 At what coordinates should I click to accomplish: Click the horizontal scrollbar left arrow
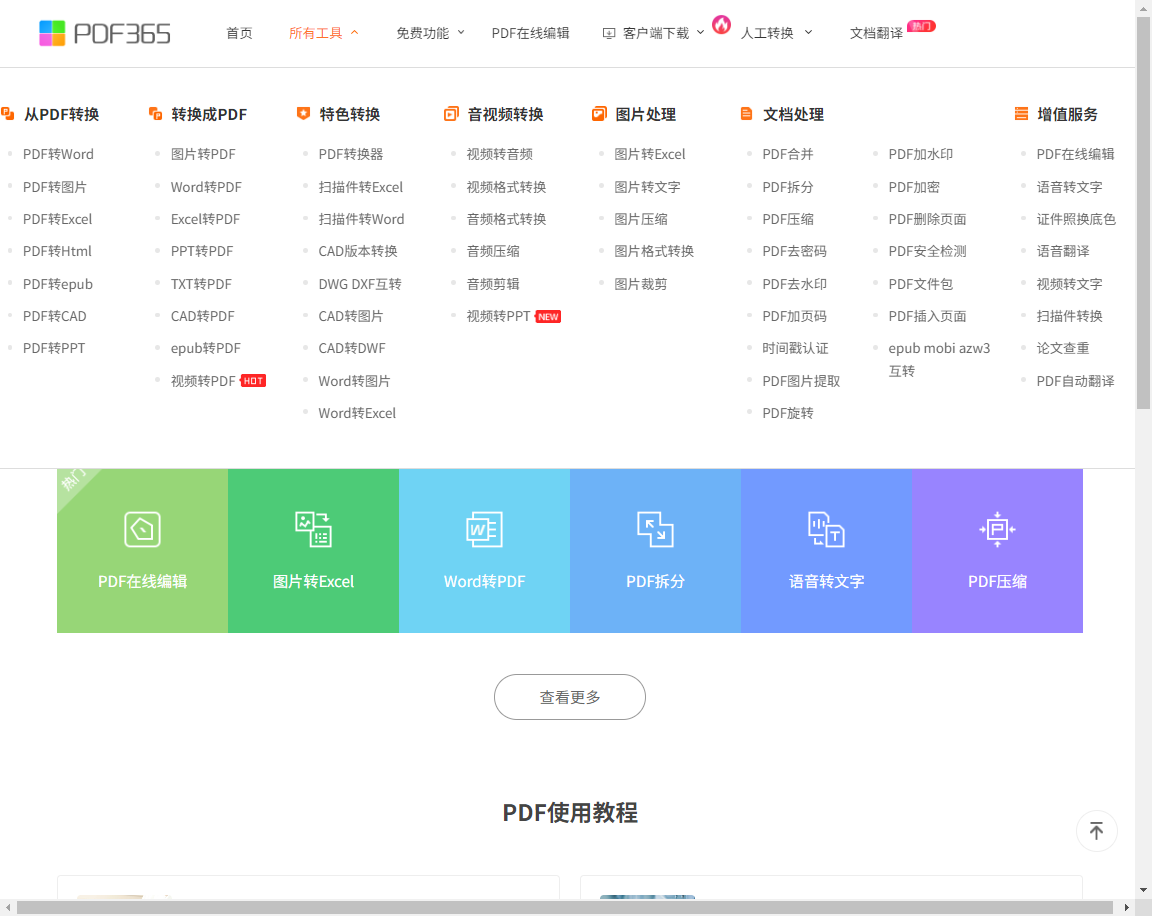[7, 908]
